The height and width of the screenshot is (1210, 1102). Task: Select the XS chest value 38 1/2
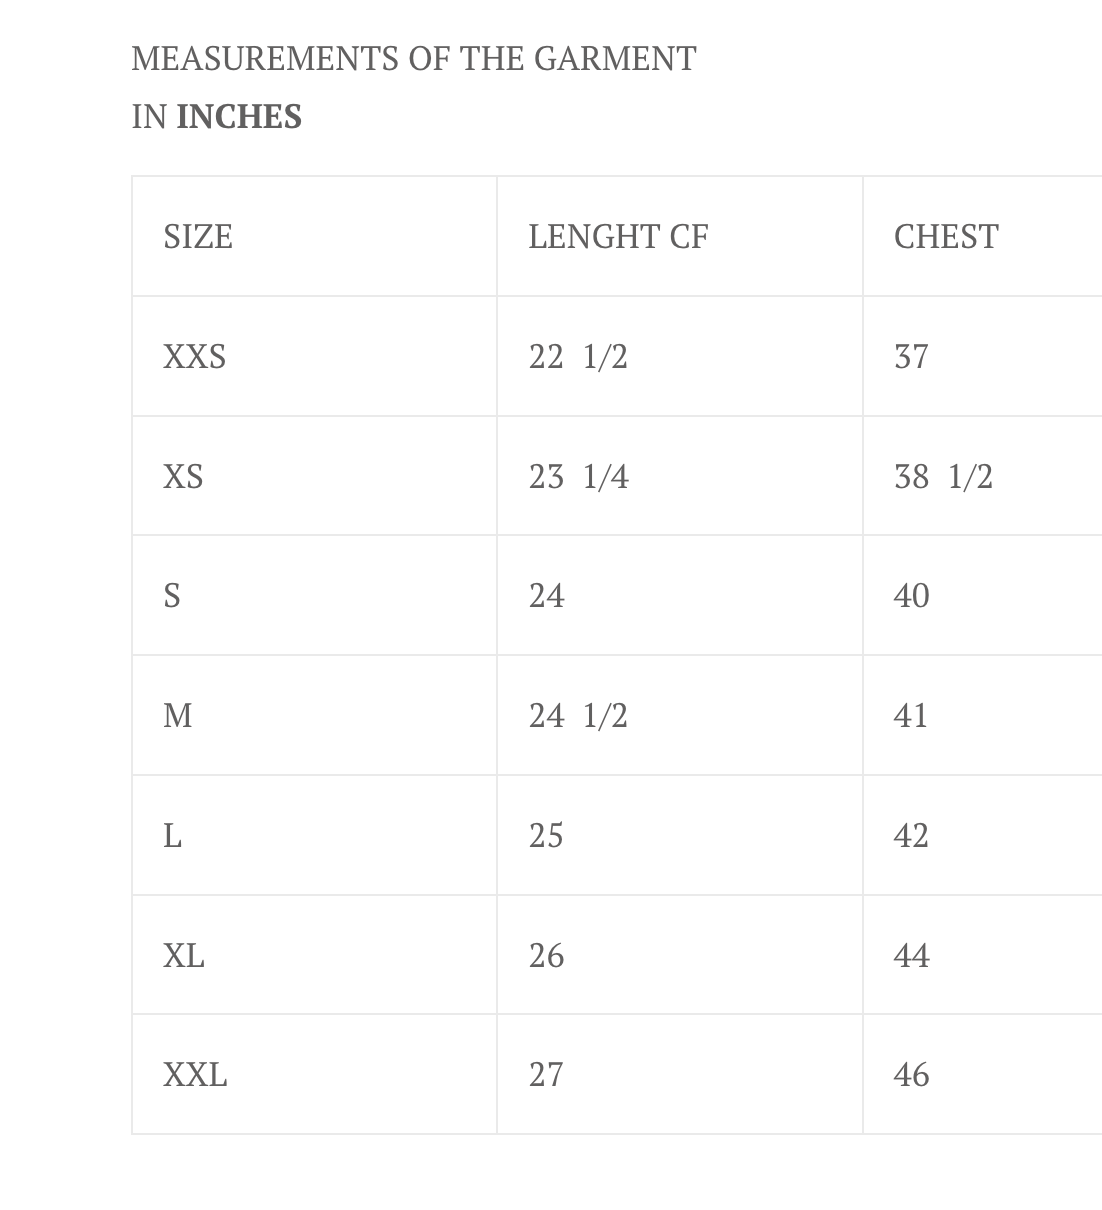943,476
